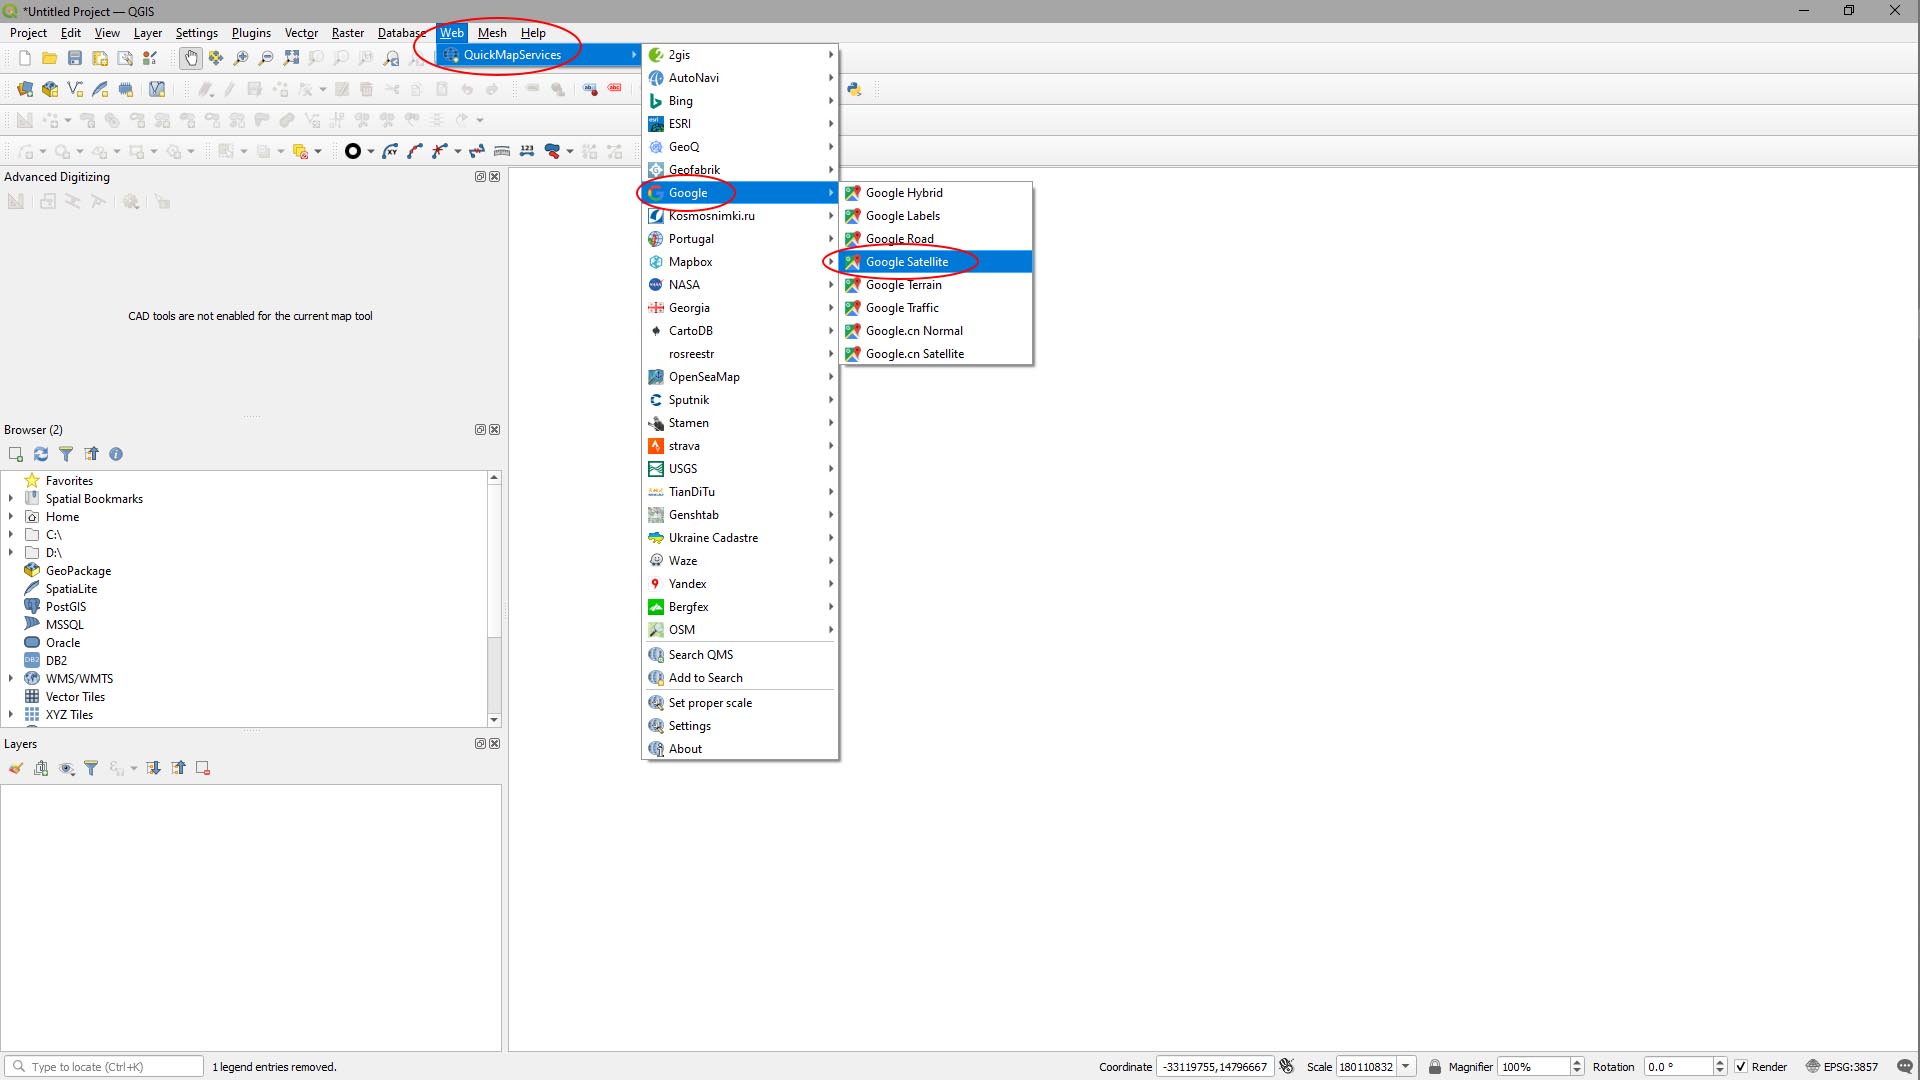The height and width of the screenshot is (1080, 1920).
Task: Expand the XYZ Tiles node
Action: pyautogui.click(x=11, y=714)
